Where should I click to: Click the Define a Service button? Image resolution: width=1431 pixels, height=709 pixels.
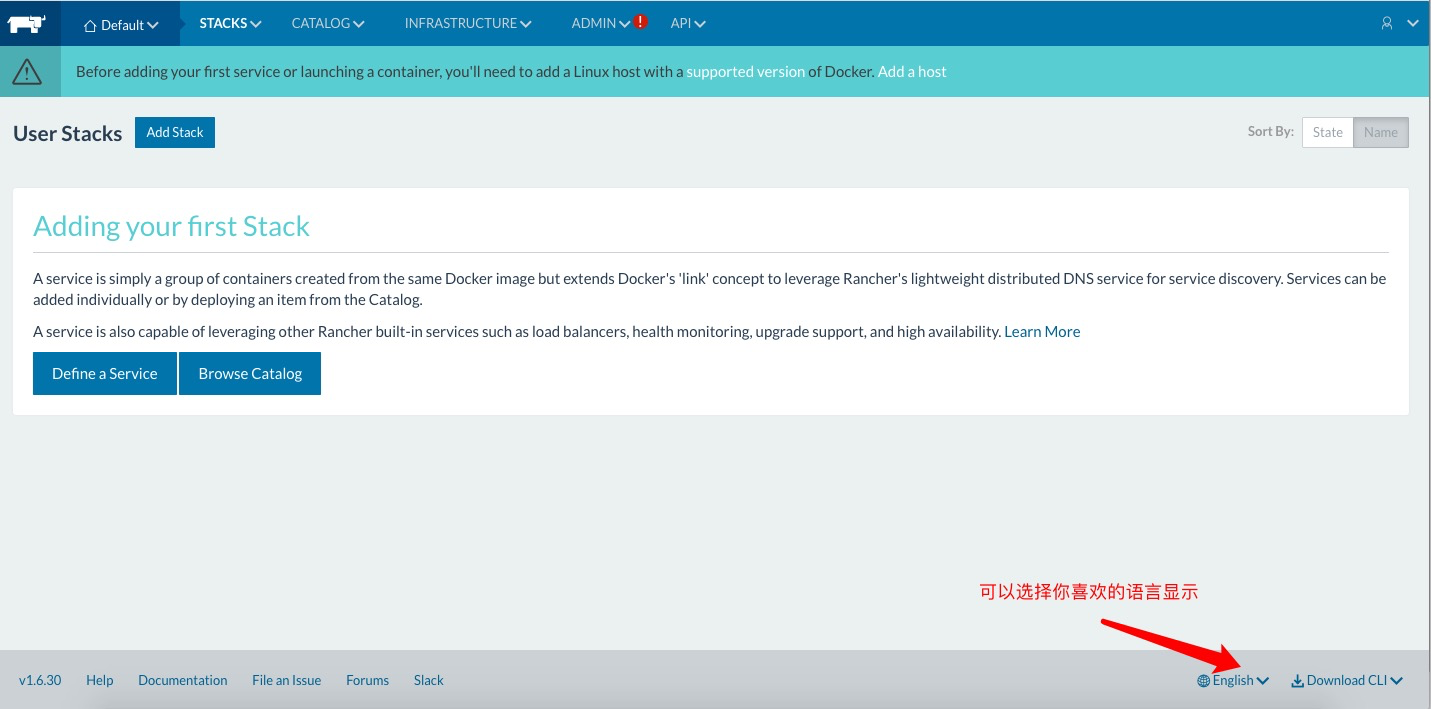[x=105, y=373]
